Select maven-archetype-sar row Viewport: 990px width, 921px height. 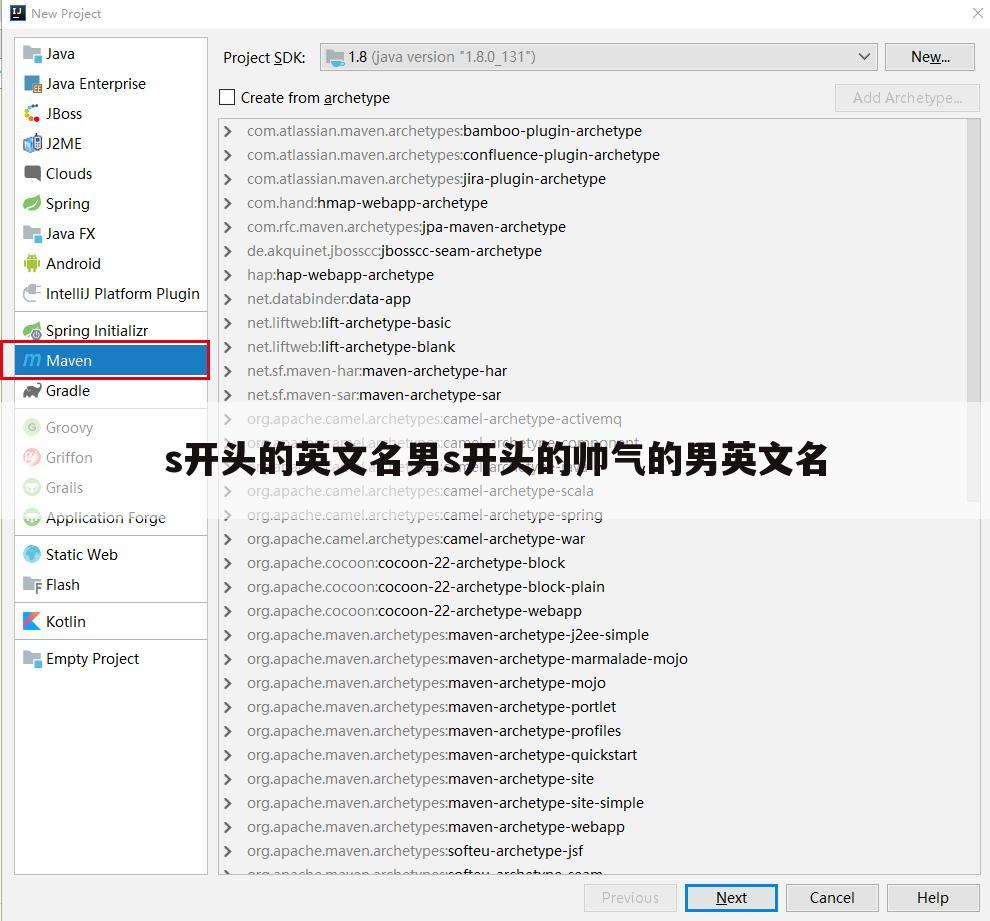click(592, 395)
